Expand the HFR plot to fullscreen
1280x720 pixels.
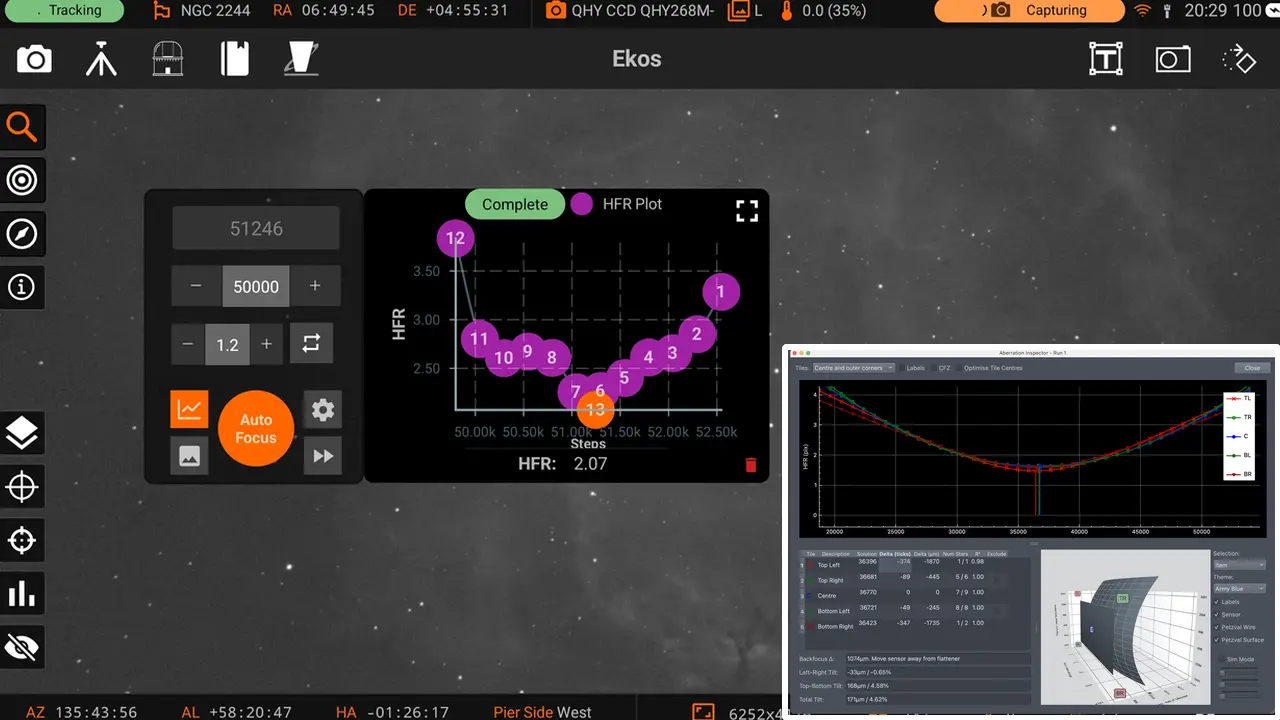click(x=747, y=211)
